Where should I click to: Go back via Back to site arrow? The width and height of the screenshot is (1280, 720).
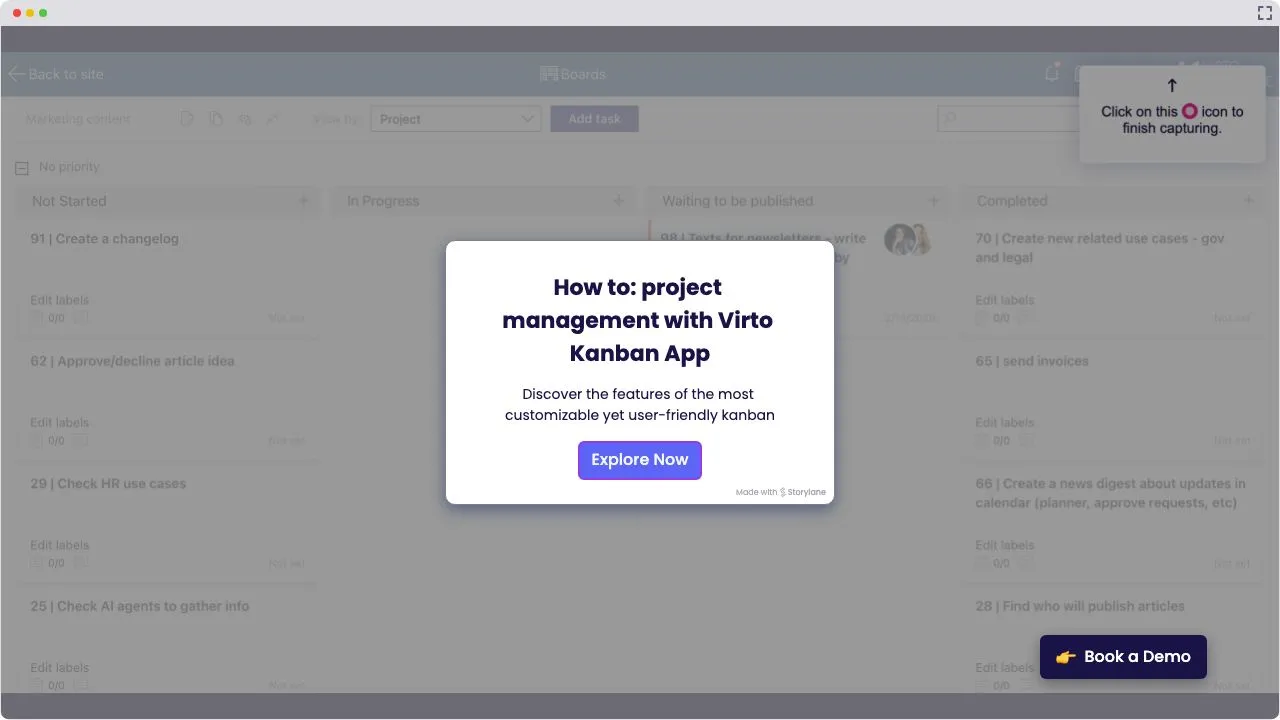pyautogui.click(x=16, y=74)
